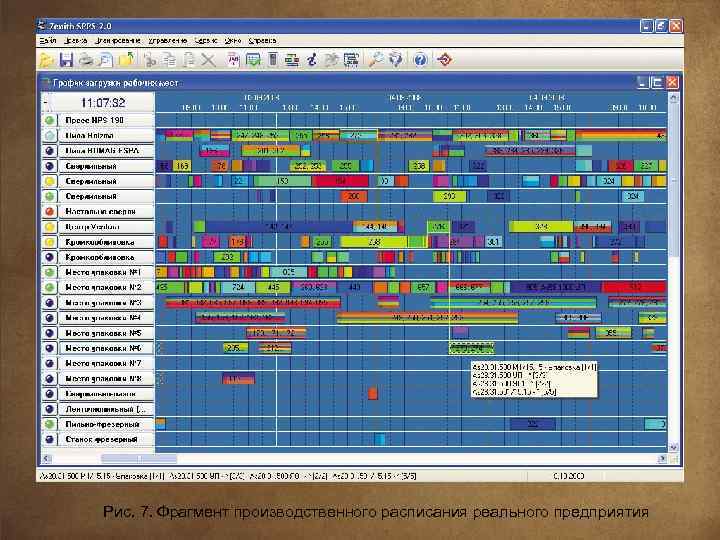Click light blue task bar labeled 724

pos(238,287)
